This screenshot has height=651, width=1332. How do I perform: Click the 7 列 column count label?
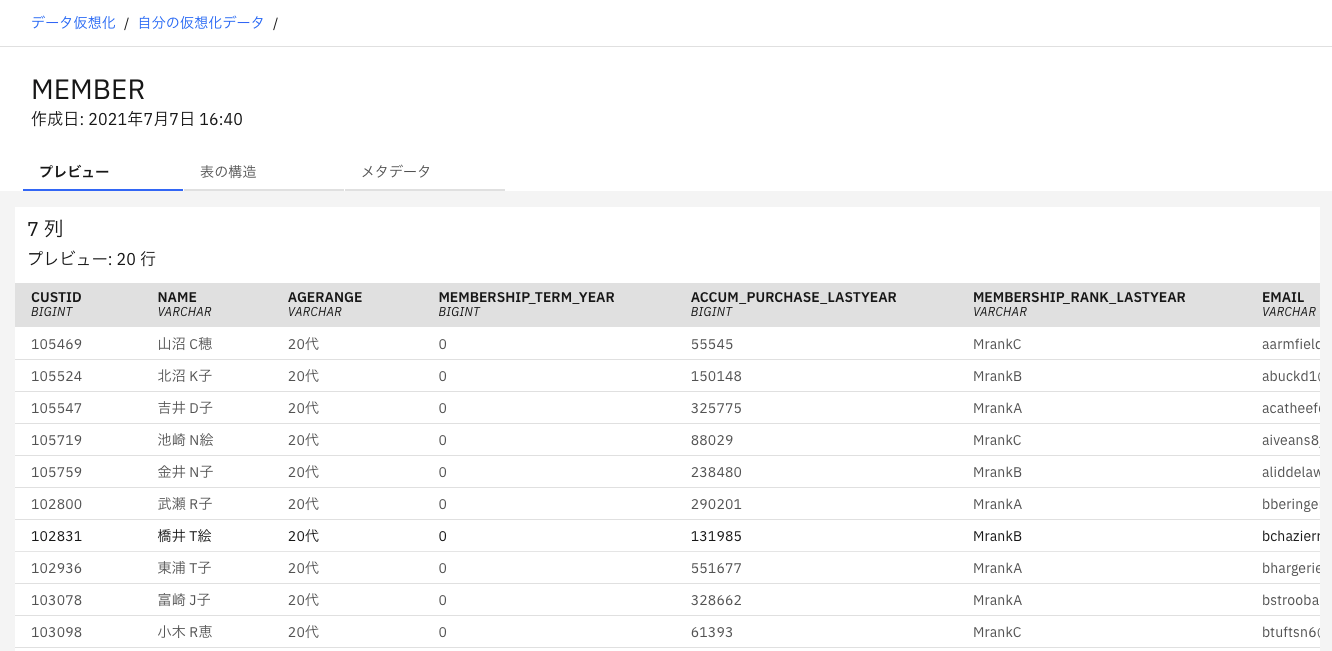point(45,228)
